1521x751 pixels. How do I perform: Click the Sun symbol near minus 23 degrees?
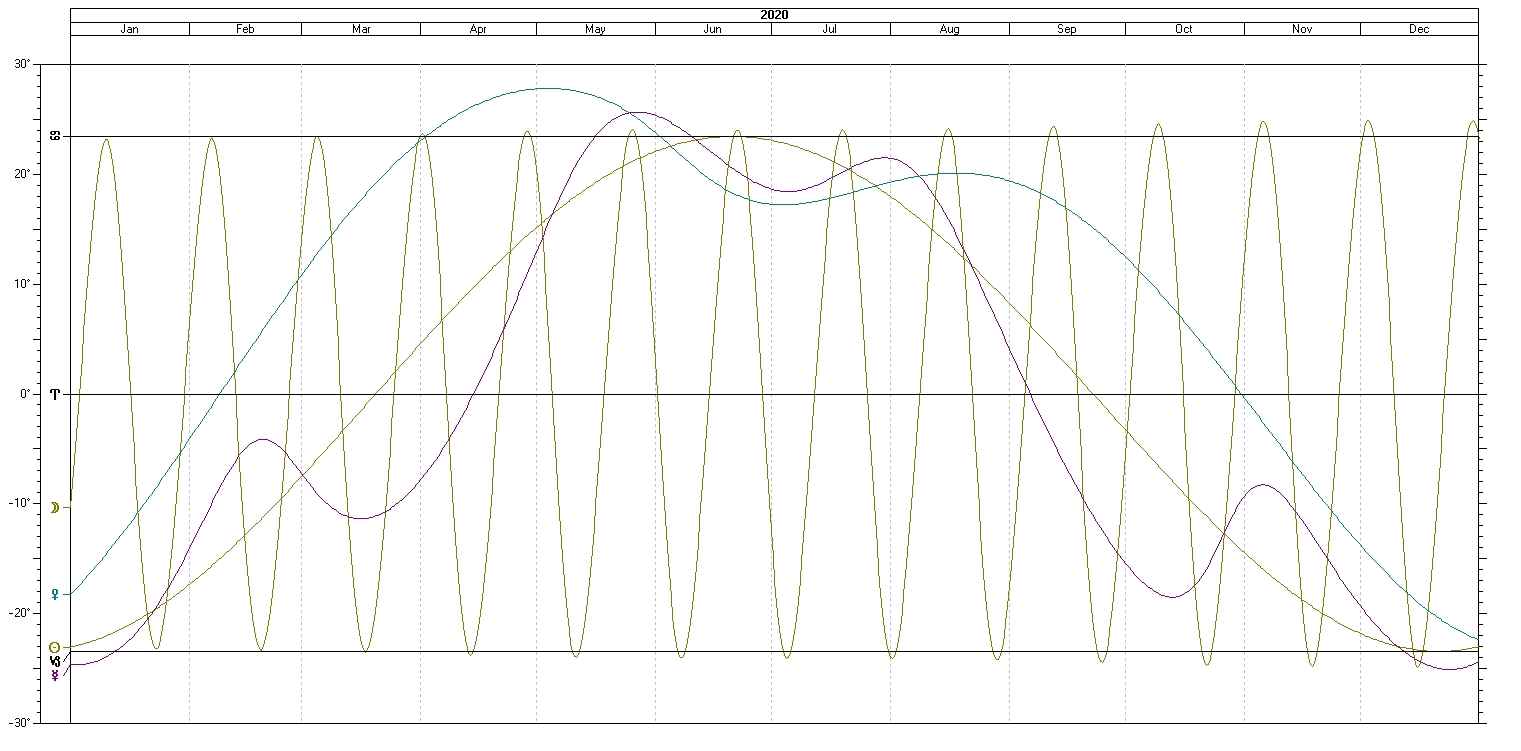click(x=55, y=648)
